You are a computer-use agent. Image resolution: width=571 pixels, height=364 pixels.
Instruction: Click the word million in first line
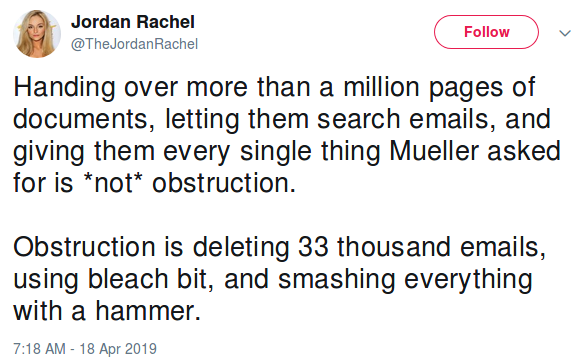(x=381, y=87)
